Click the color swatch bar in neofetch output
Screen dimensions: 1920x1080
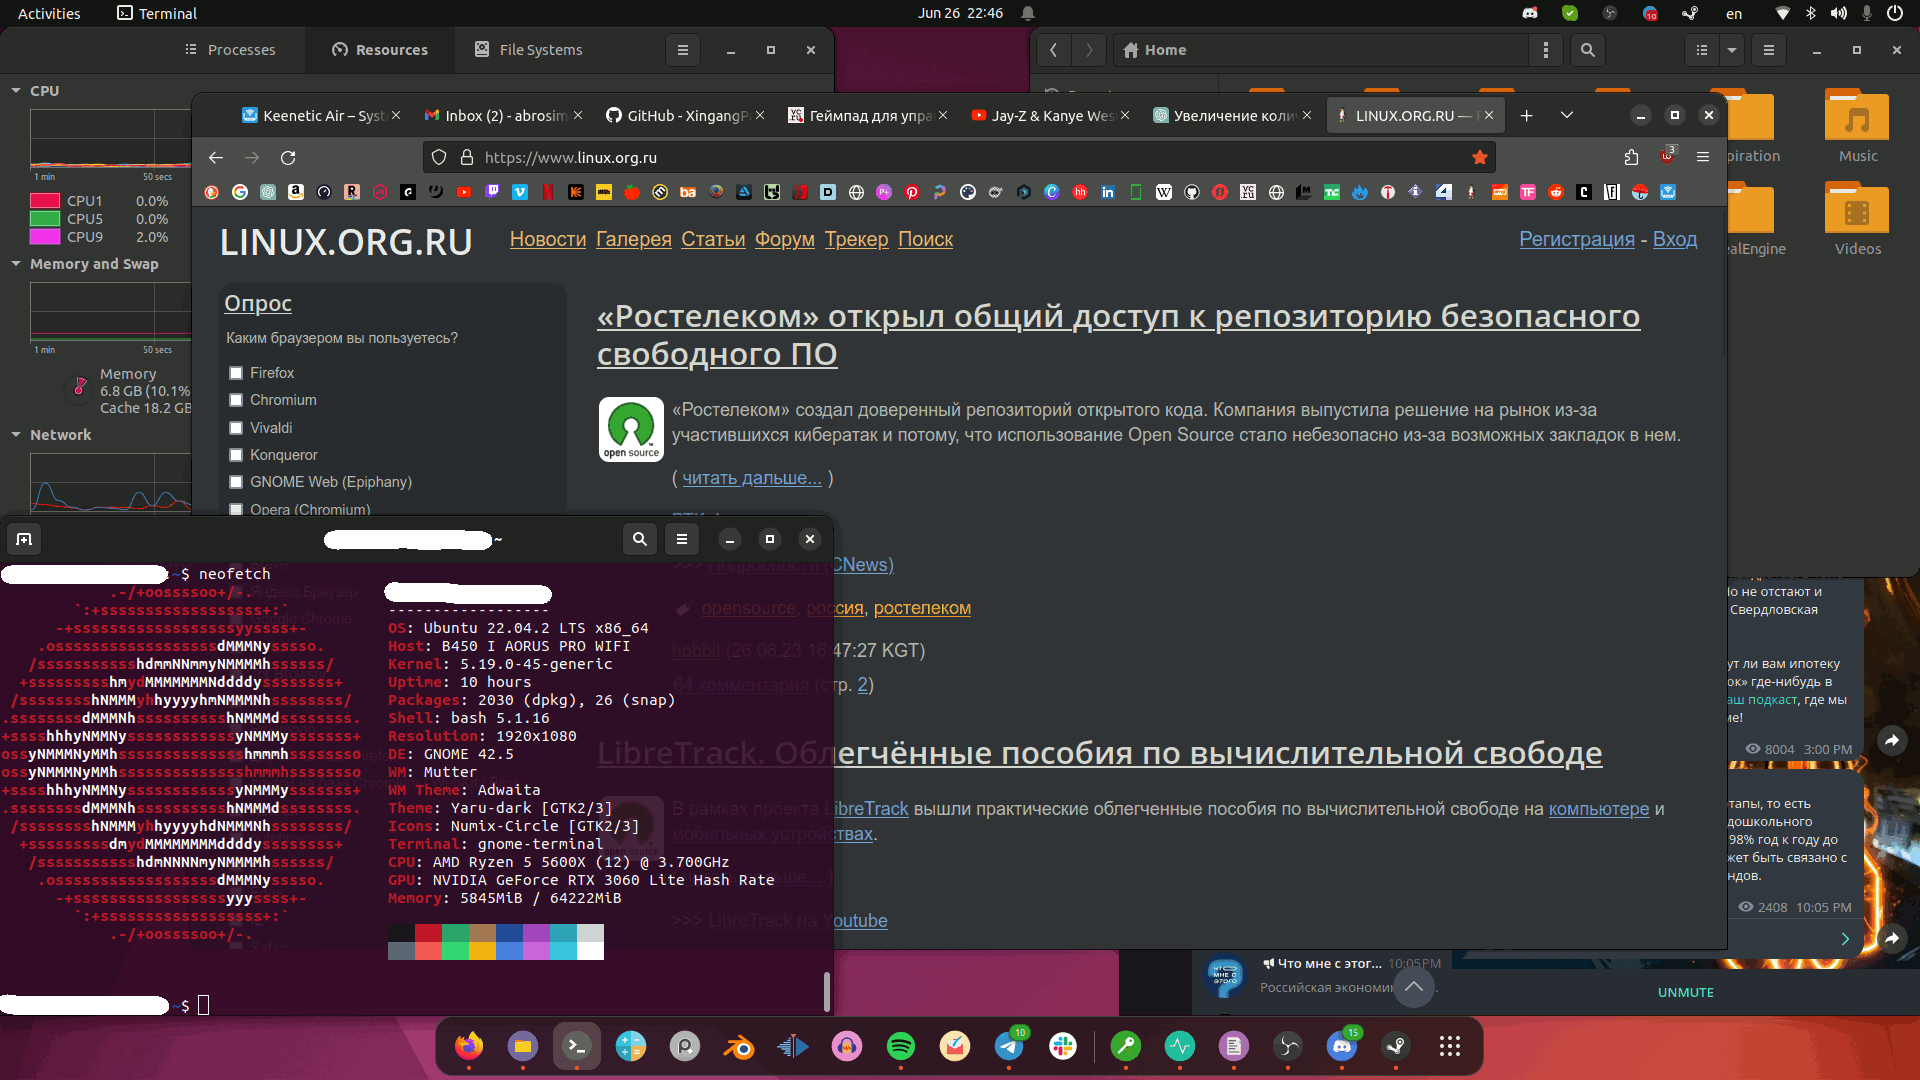[x=496, y=939]
